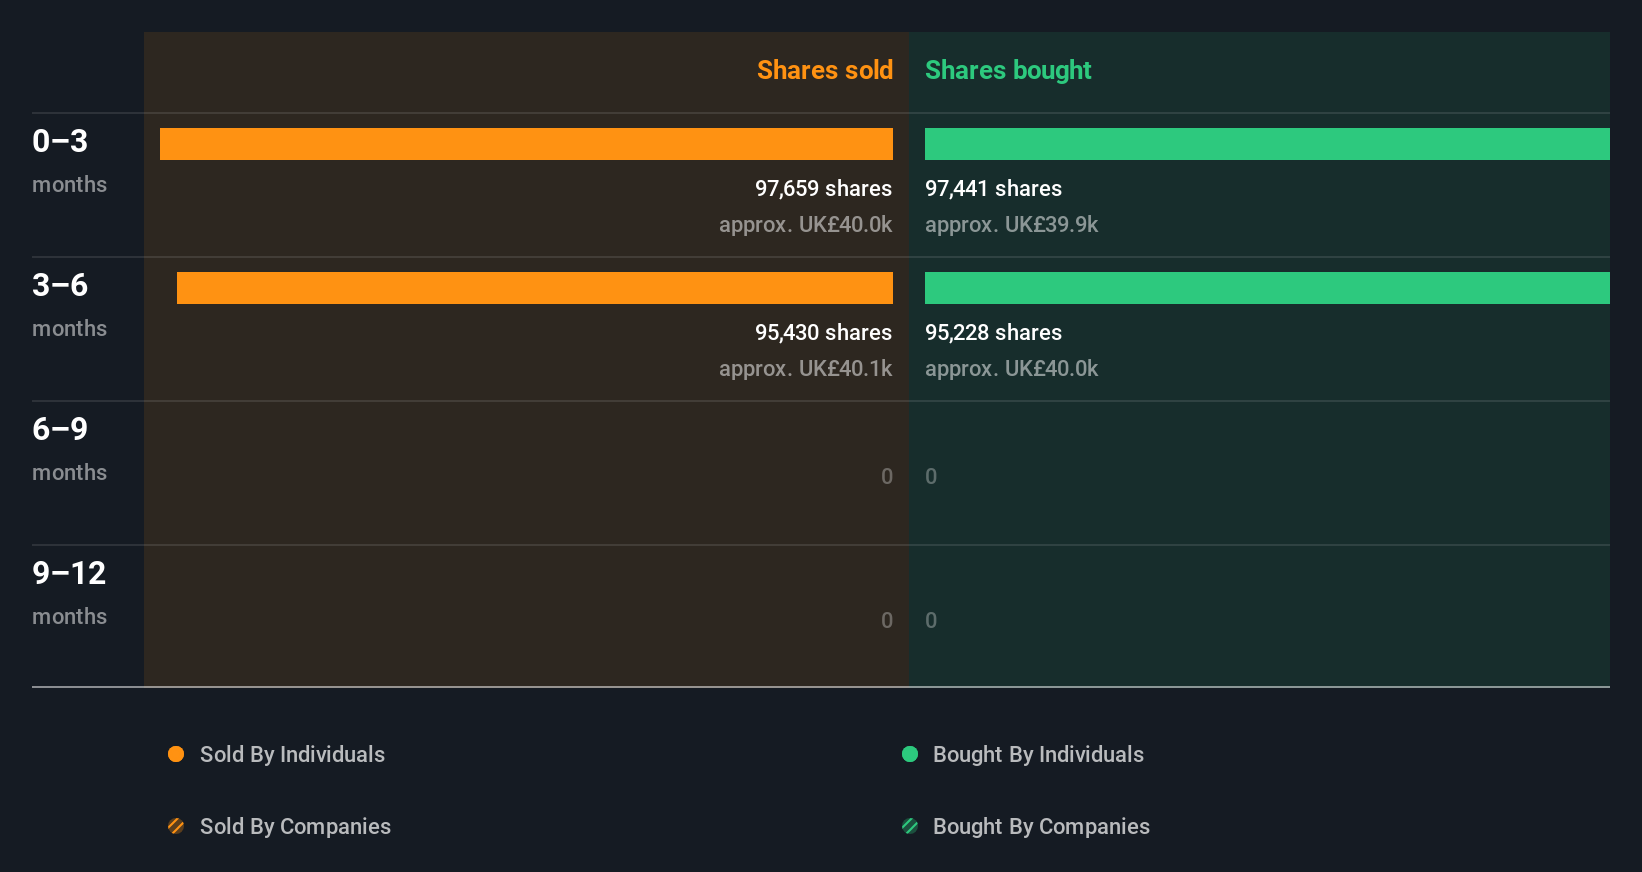The image size is (1642, 872).
Task: Click the approx. UK£39.9k amount
Action: coord(1011,225)
